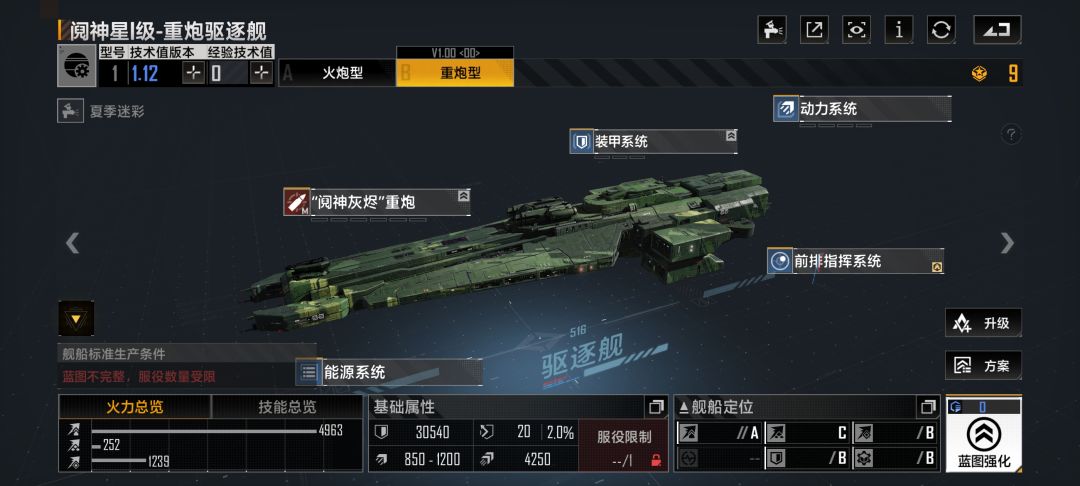Image resolution: width=1080 pixels, height=486 pixels.
Task: Expand the 装甲系统 module chevron
Action: (731, 136)
